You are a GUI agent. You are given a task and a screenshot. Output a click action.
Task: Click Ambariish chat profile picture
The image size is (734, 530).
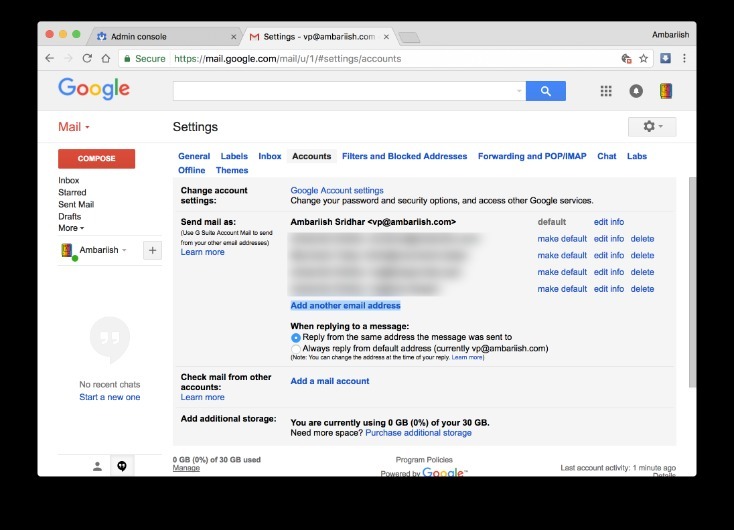pyautogui.click(x=67, y=250)
